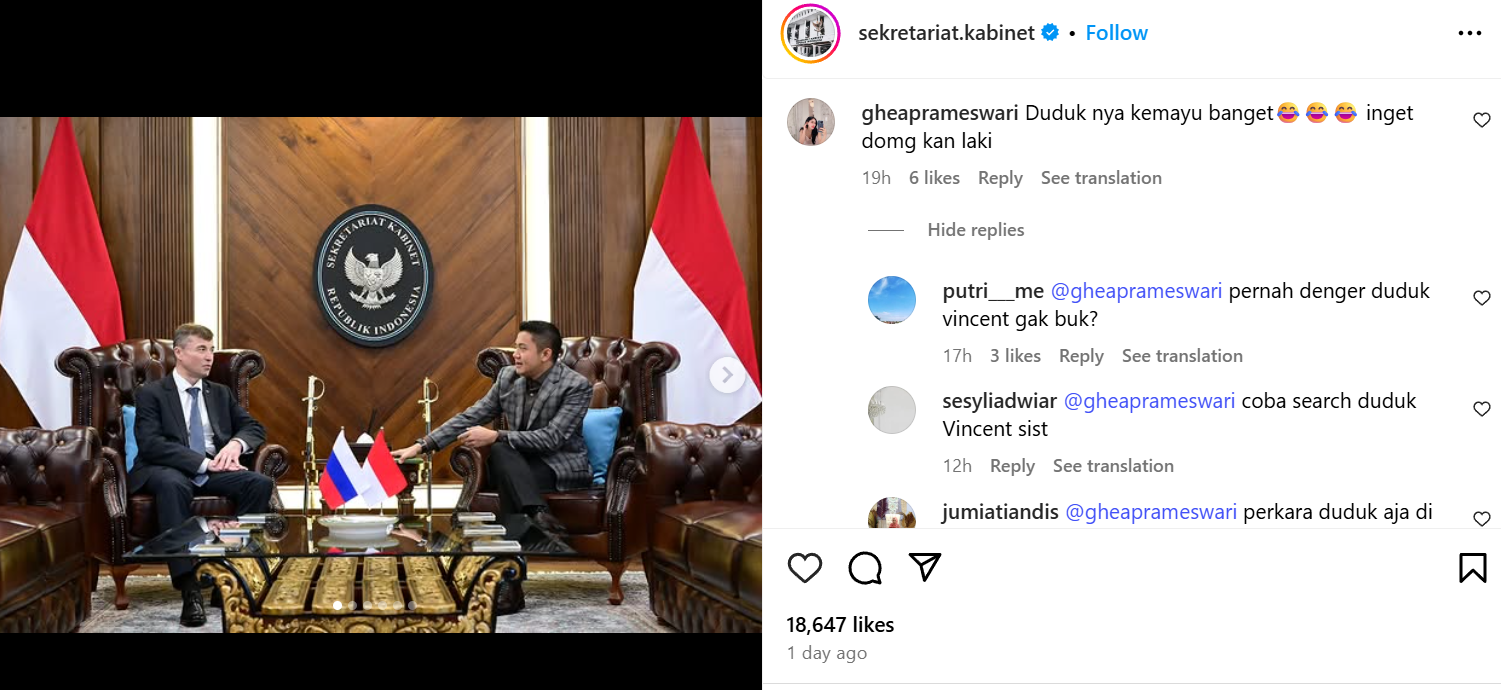
Task: See translation of putri___me's reply
Action: pyautogui.click(x=1182, y=356)
